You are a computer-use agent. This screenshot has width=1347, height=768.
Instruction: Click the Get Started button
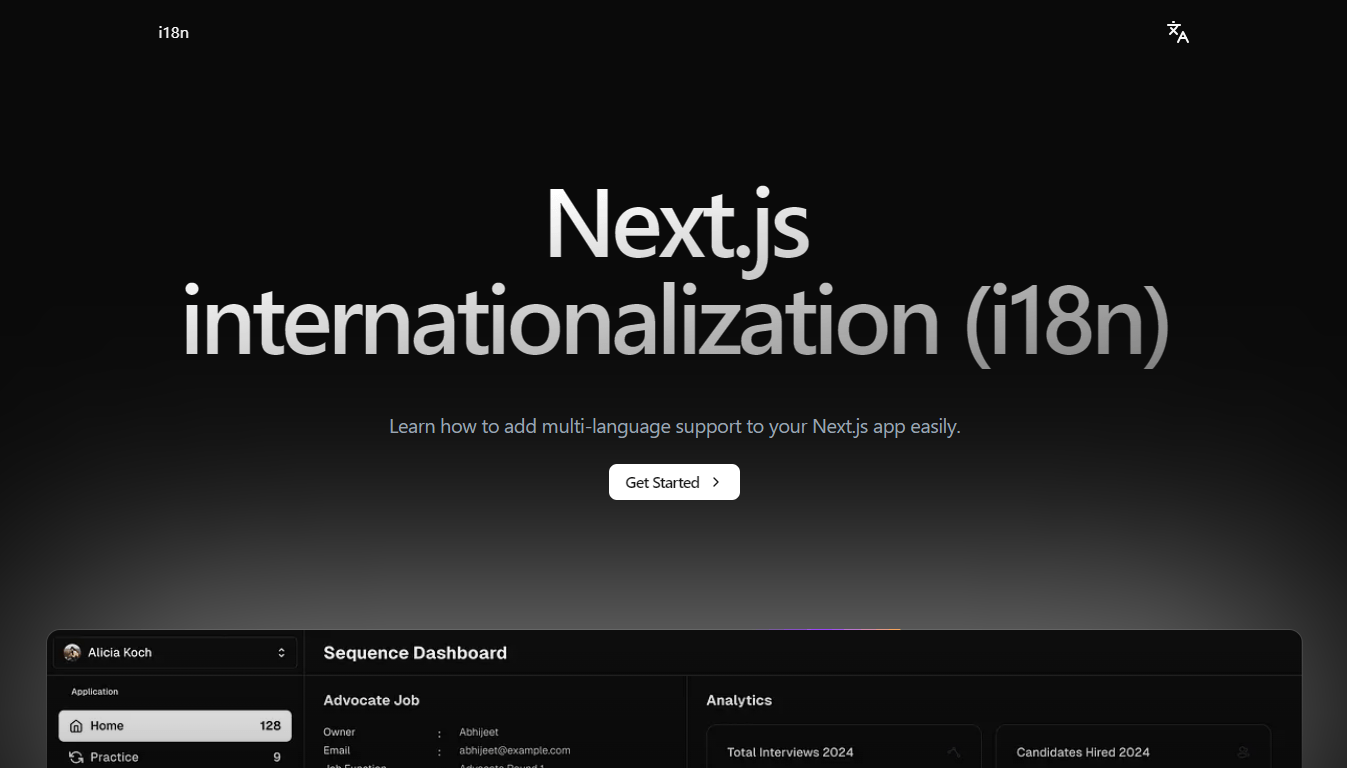coord(674,482)
